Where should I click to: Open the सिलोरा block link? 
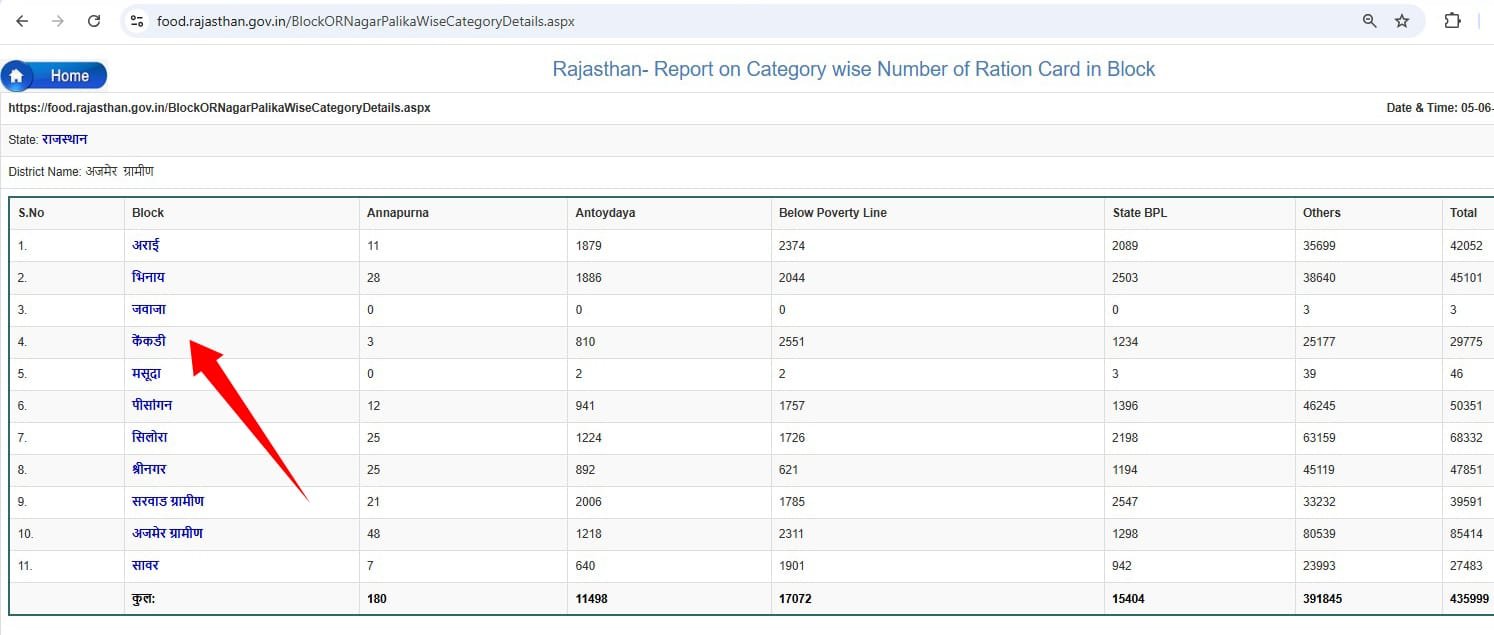149,437
